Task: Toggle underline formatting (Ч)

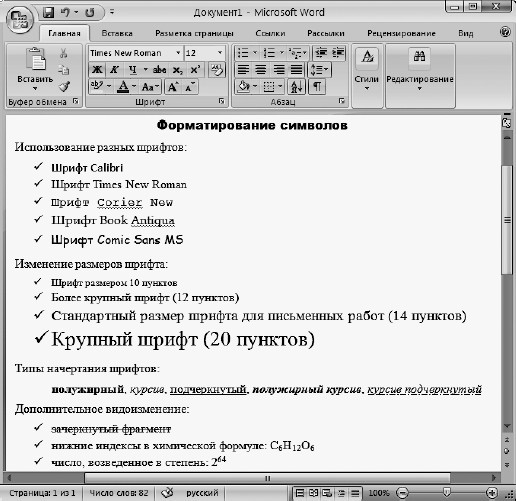Action: (133, 70)
